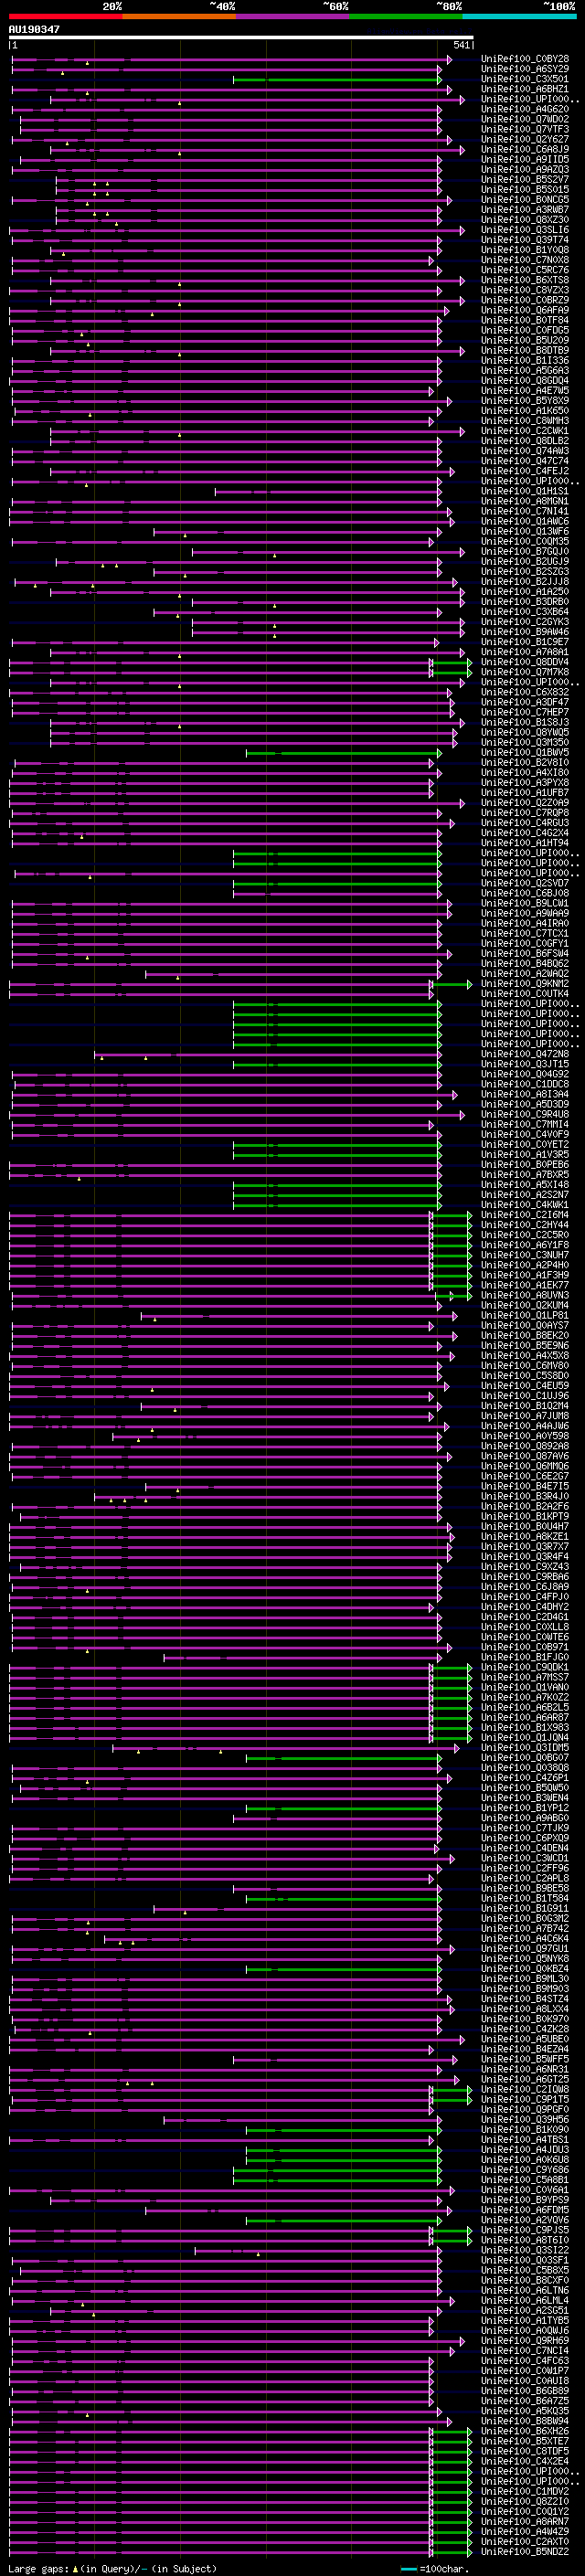Select the UniRef100_C9RBA6 label
Viewport: 585px width, 2576px height.
click(524, 1575)
